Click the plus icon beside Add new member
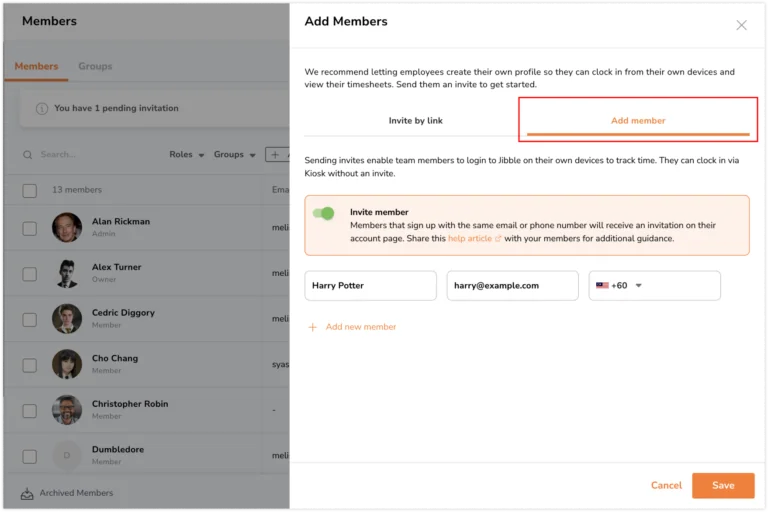Viewport: 768px width, 512px height. [312, 327]
